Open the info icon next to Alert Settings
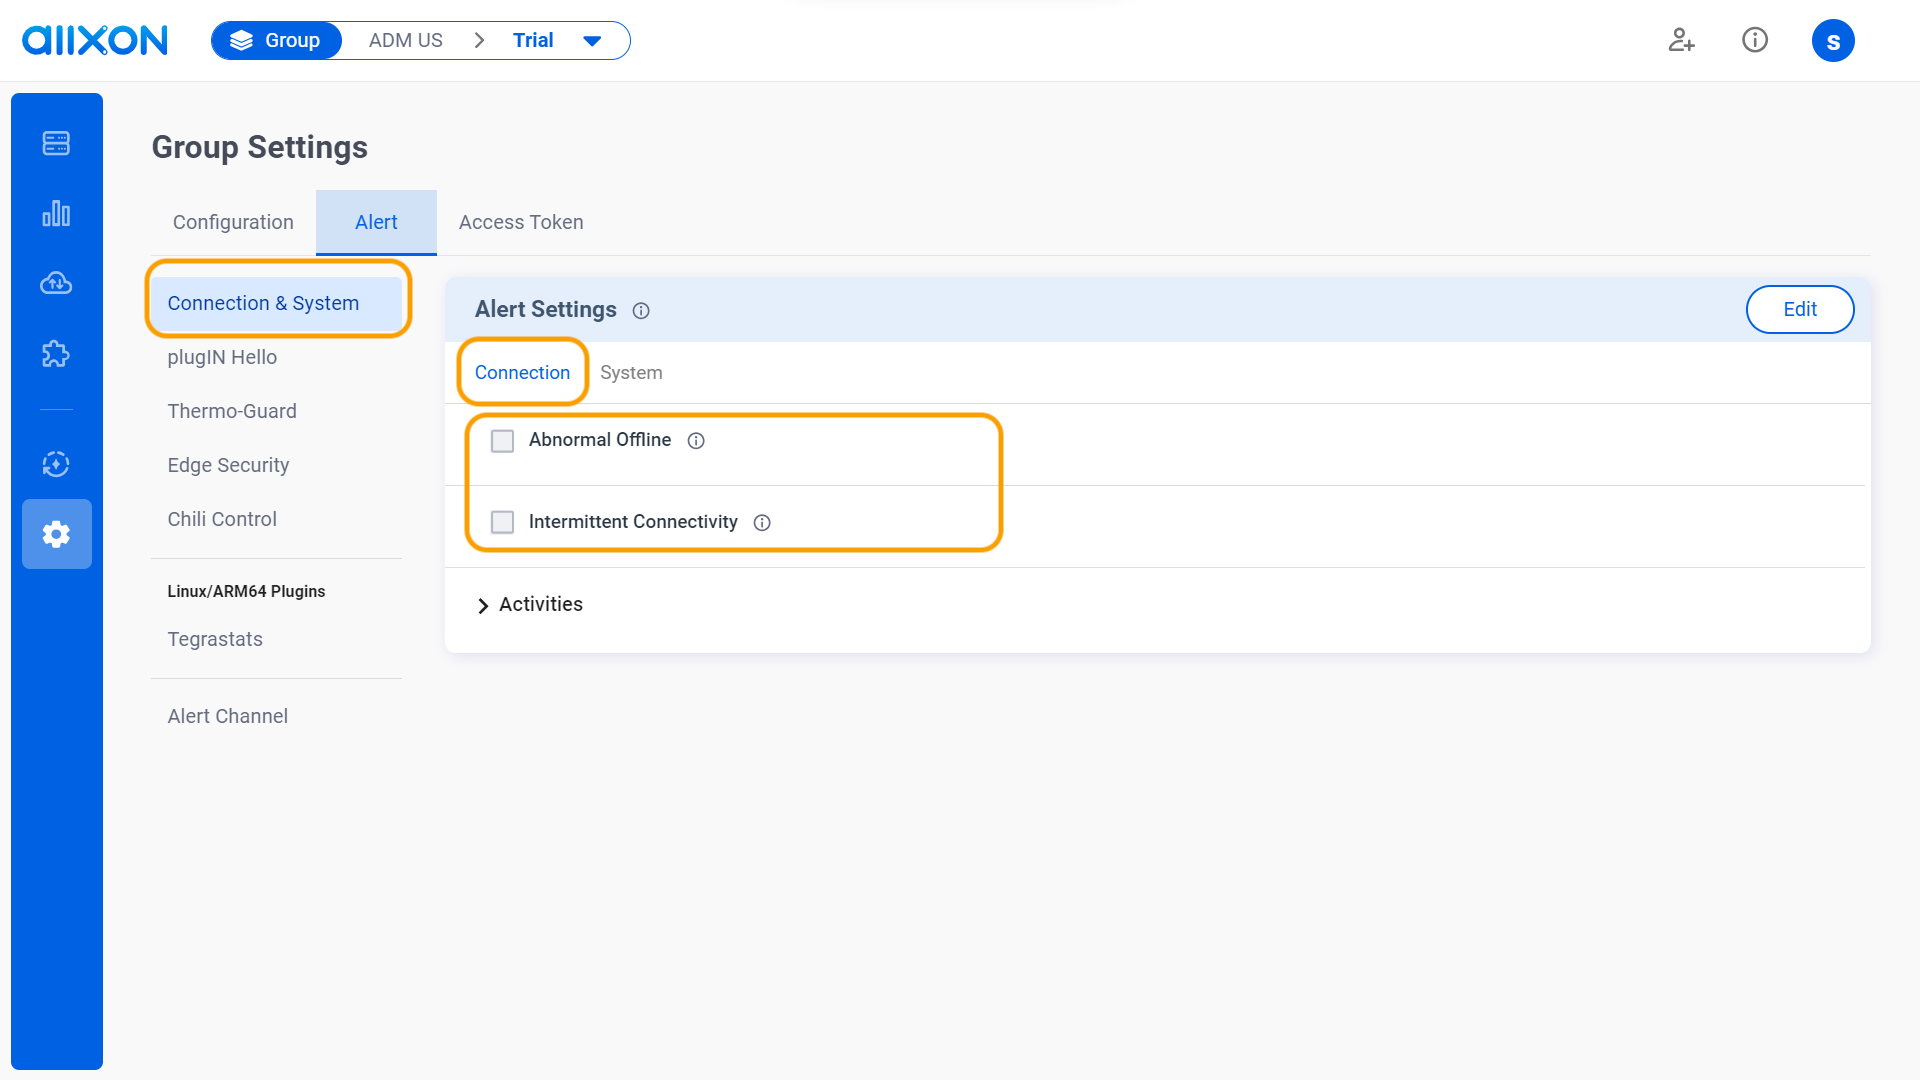Screen dimensions: 1920x1080 click(x=640, y=311)
